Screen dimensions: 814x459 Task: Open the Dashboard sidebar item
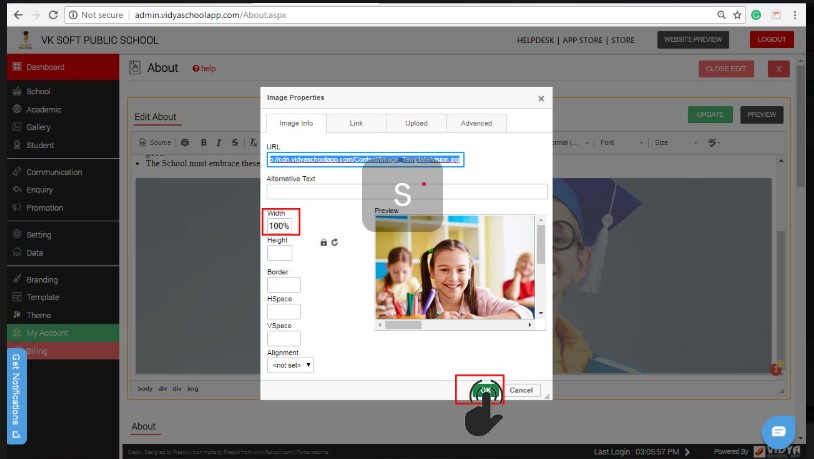63,67
